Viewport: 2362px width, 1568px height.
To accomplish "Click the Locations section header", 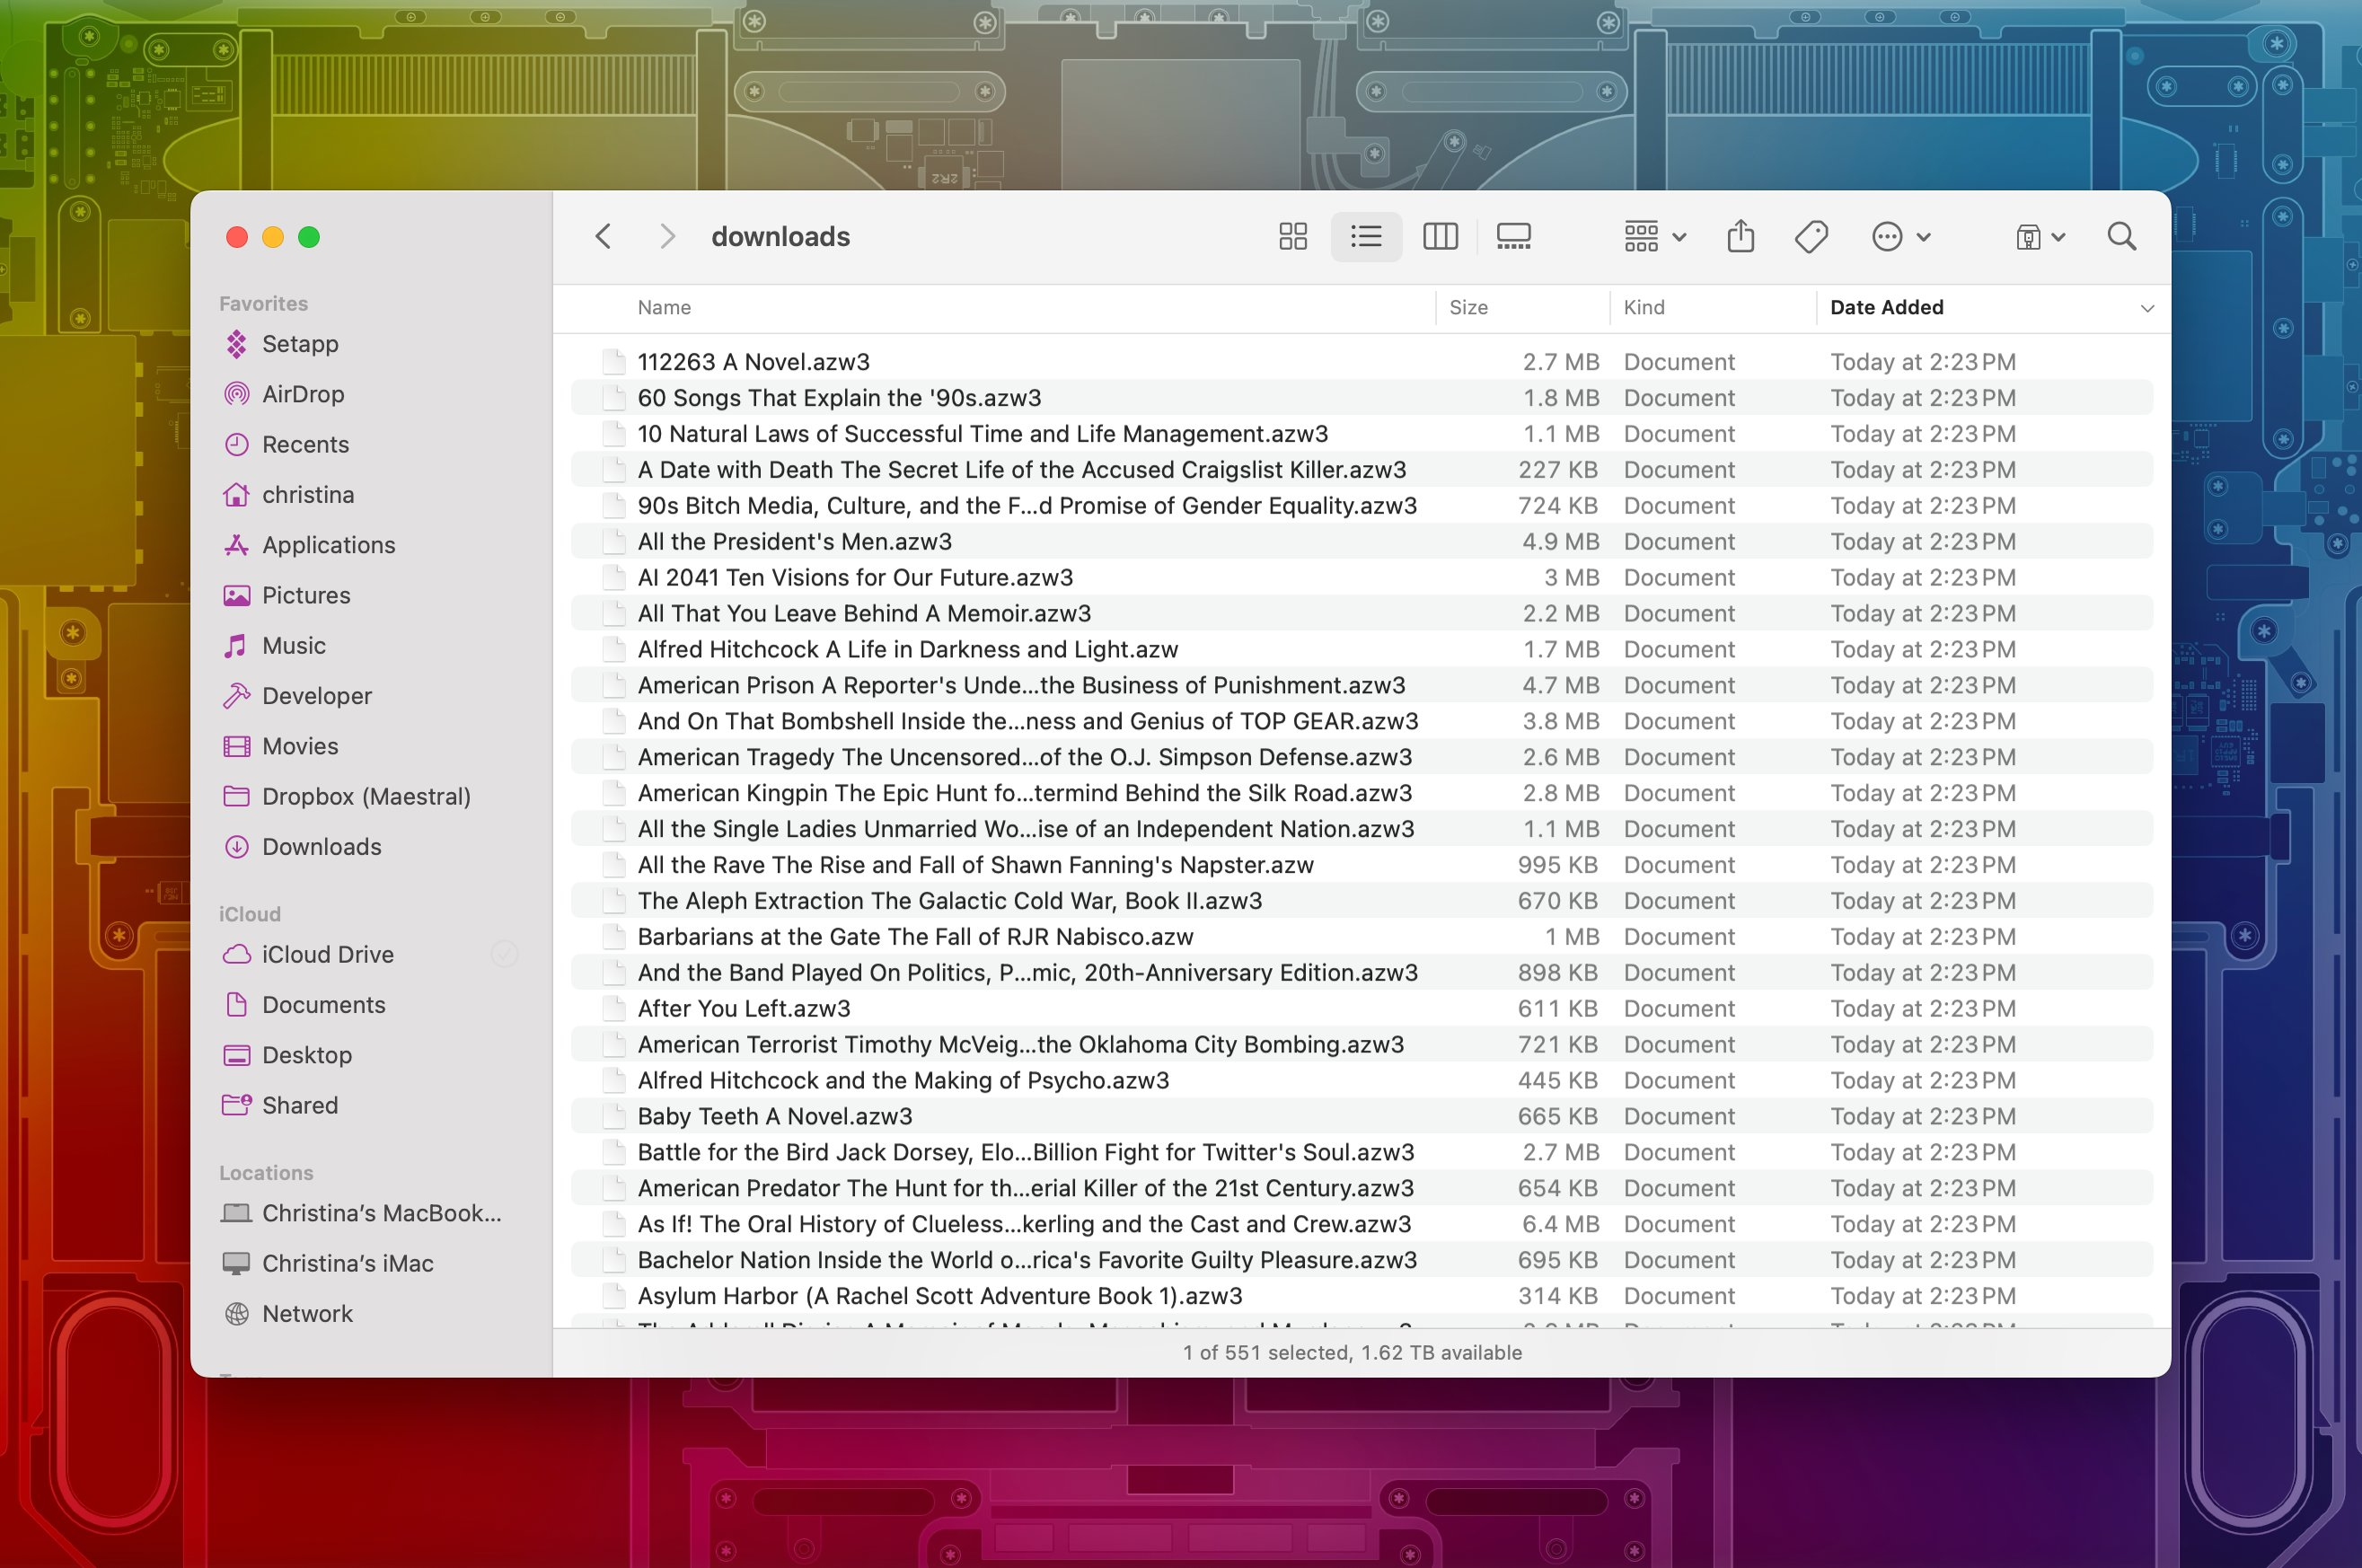I will coord(266,1173).
